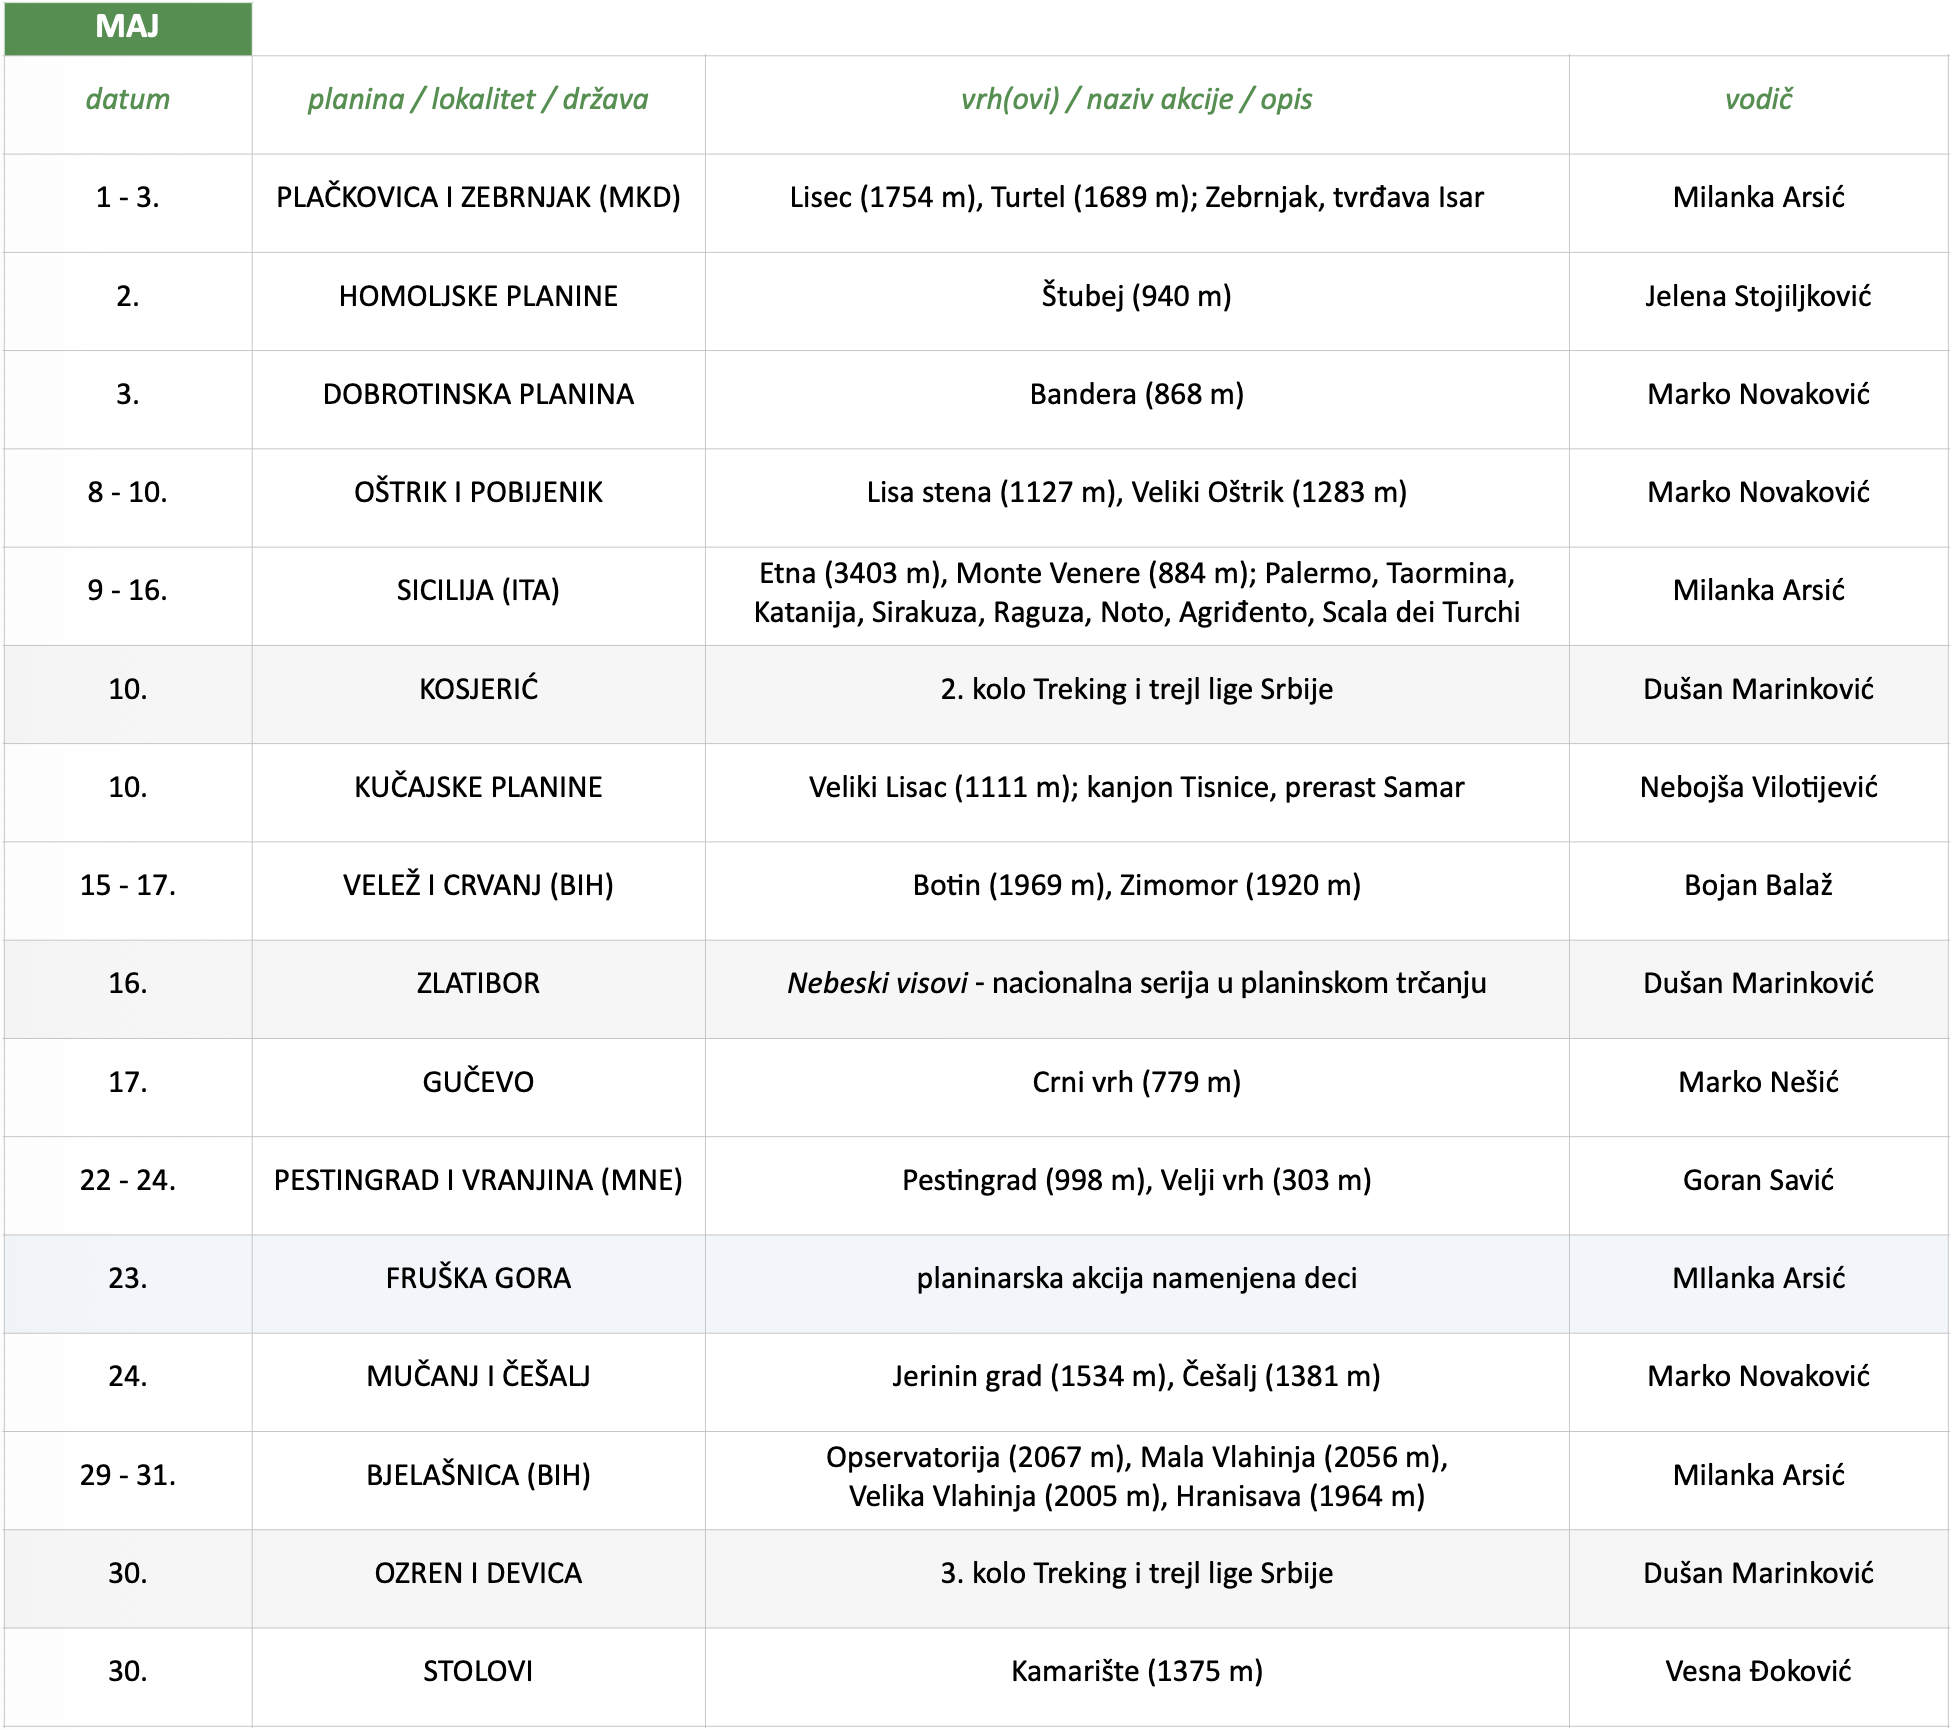The width and height of the screenshot is (1952, 1730).
Task: Click Vesna Đoković guide cell
Action: click(1758, 1672)
